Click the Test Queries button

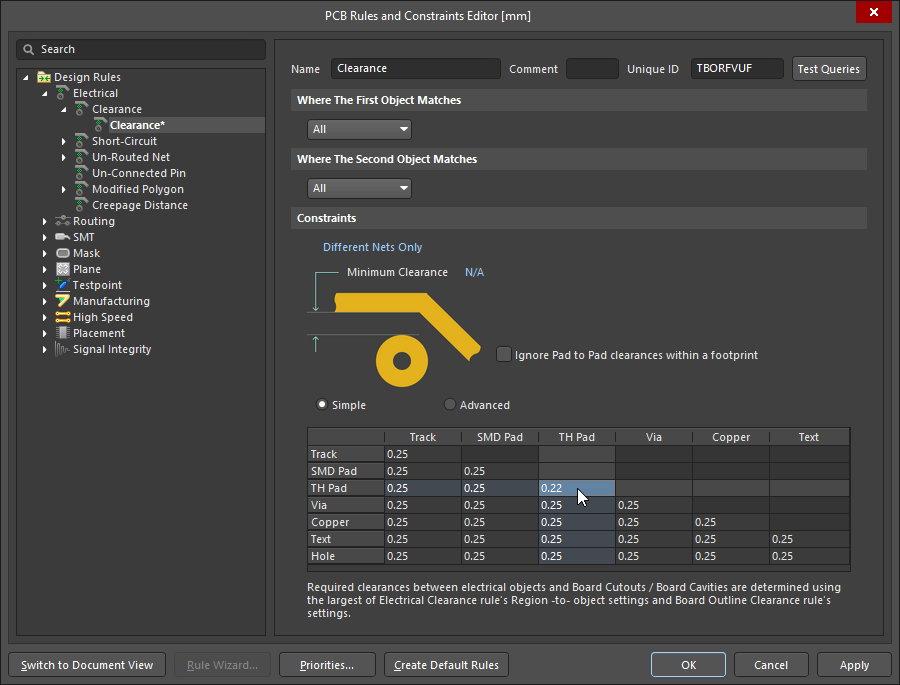[x=829, y=69]
